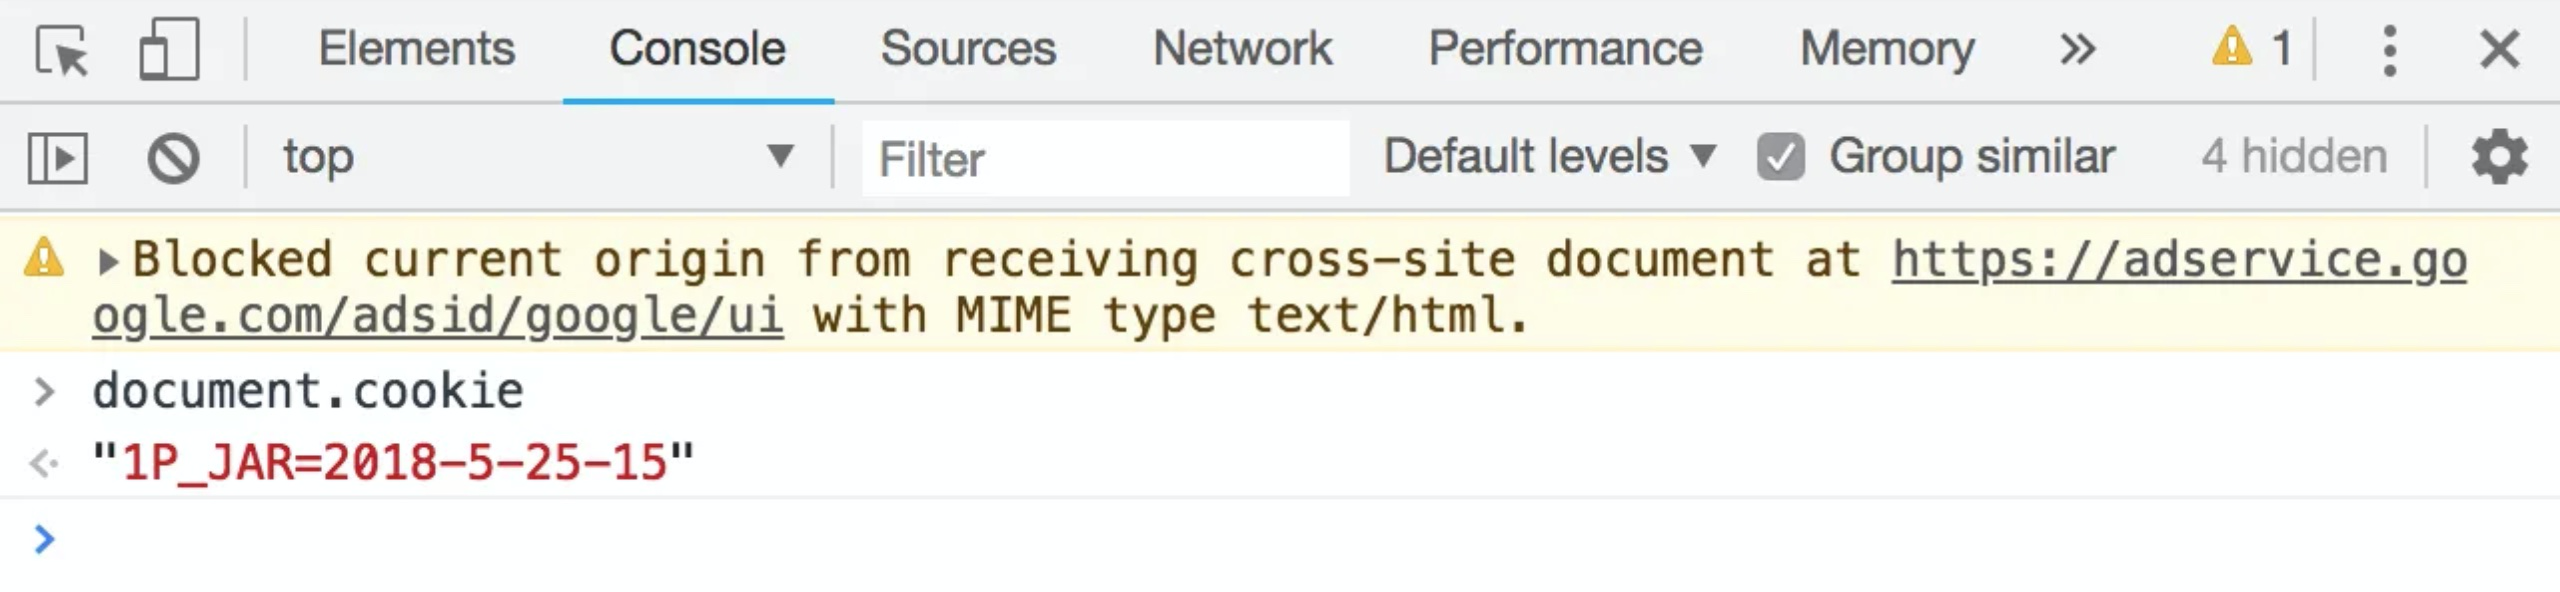Focus the Filter input field
This screenshot has height=592, width=2560.
[x=1106, y=158]
